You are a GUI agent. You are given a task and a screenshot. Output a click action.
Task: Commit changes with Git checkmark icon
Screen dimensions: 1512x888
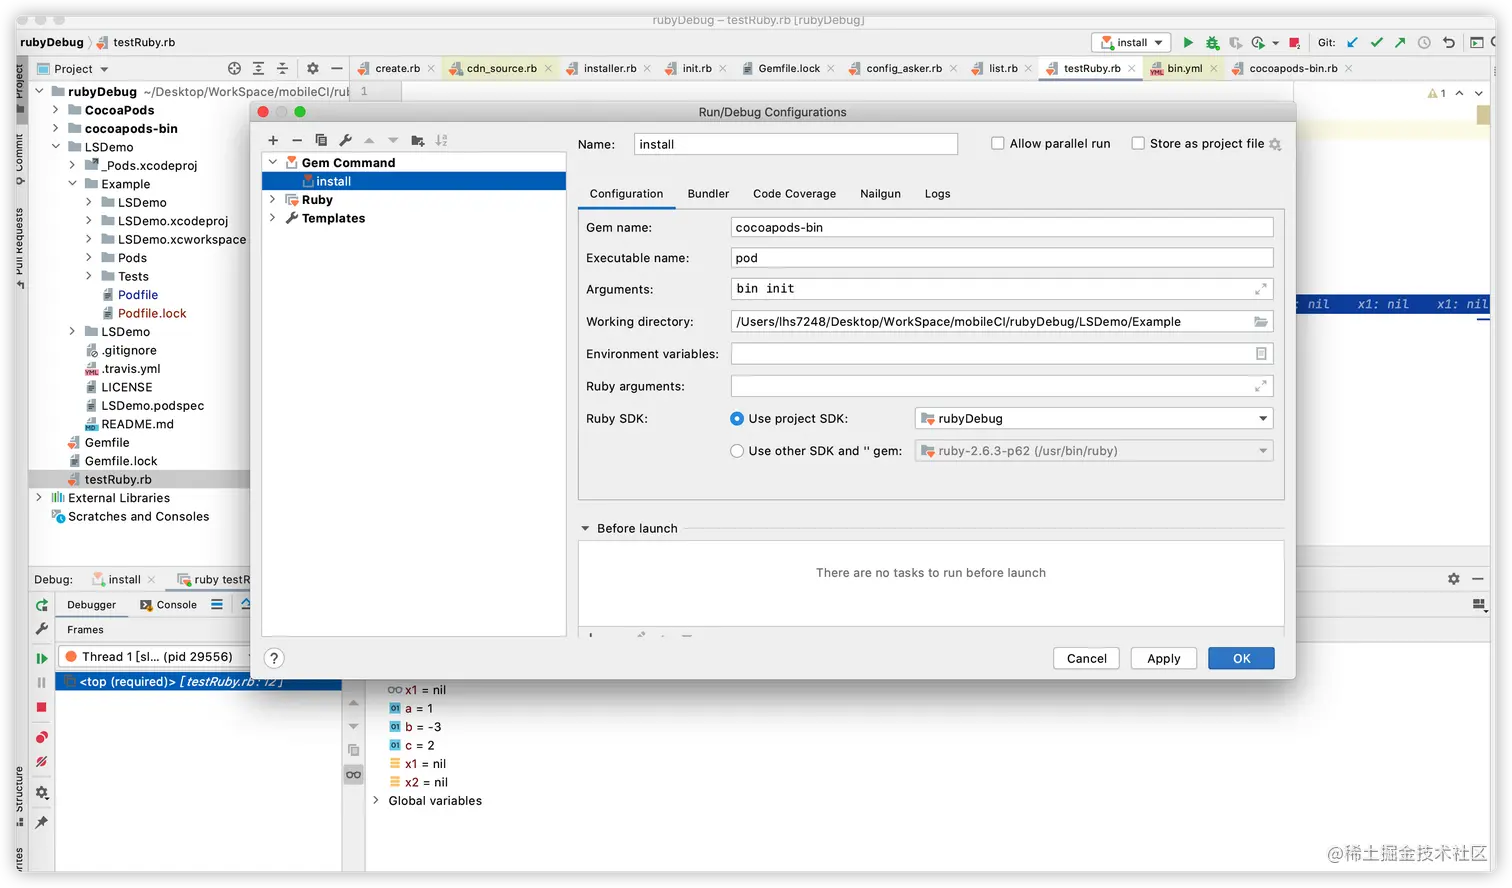click(x=1376, y=43)
